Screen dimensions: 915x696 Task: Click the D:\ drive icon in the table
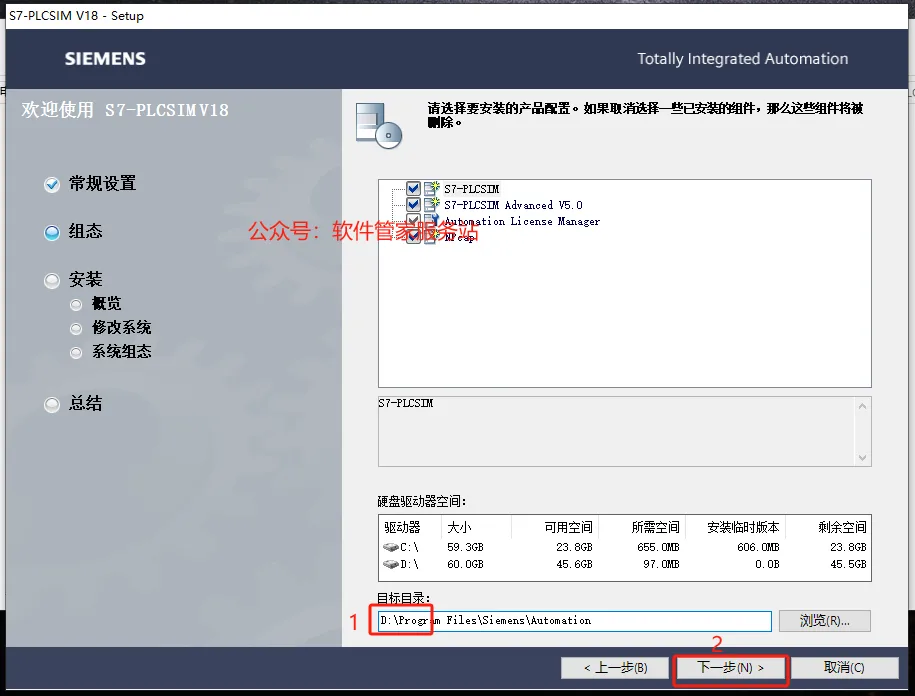click(390, 564)
